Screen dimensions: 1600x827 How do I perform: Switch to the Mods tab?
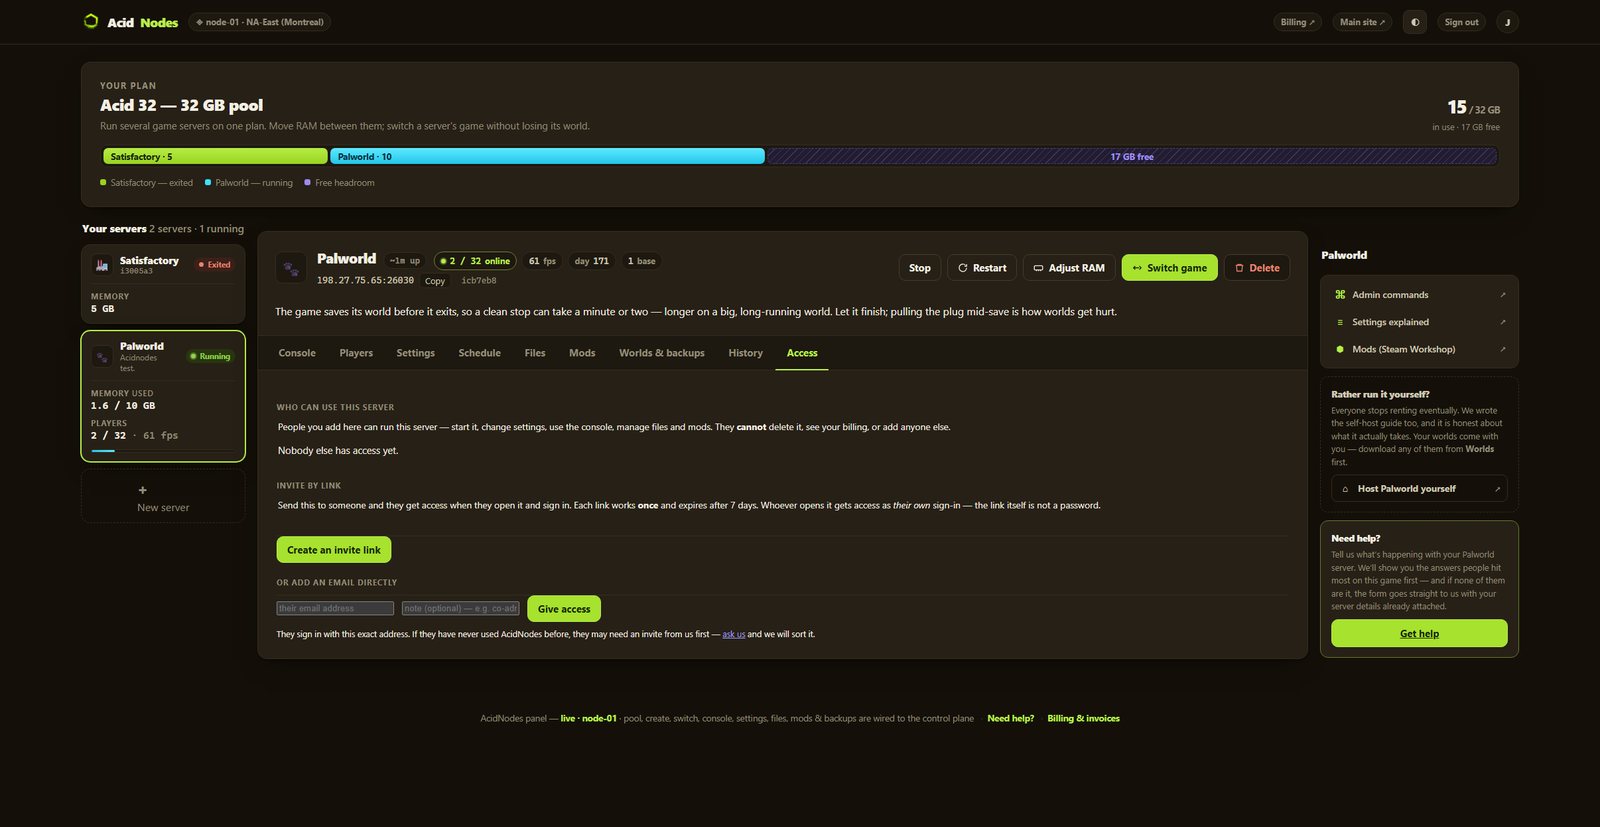582,353
